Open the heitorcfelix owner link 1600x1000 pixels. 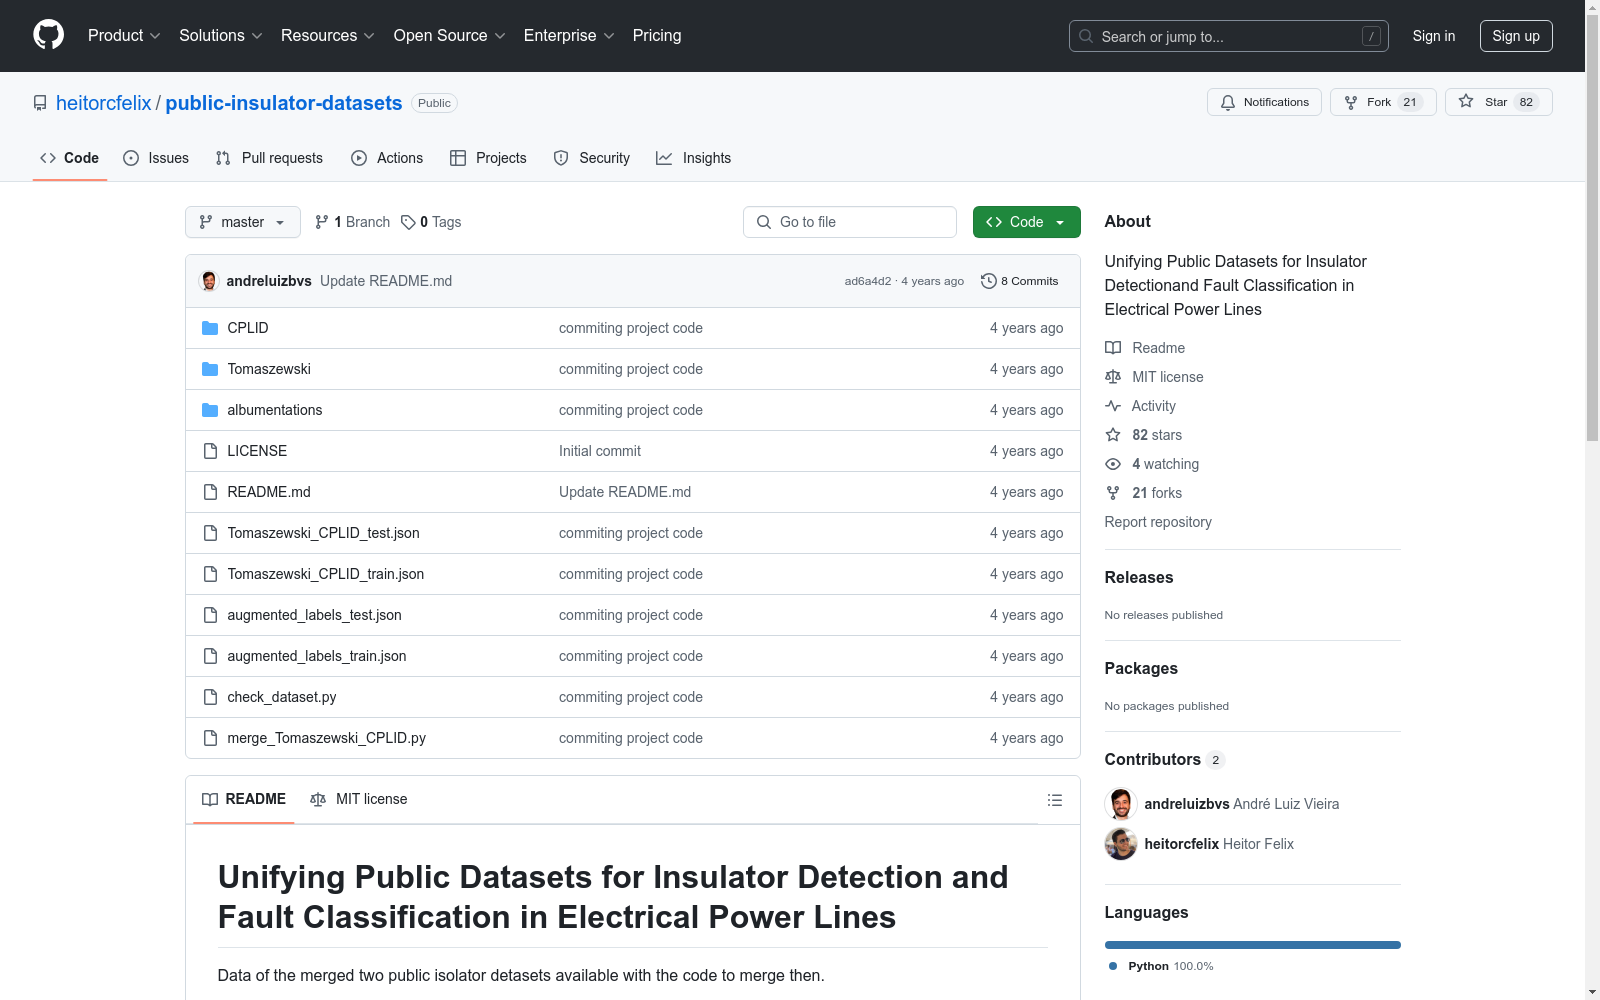pos(104,103)
